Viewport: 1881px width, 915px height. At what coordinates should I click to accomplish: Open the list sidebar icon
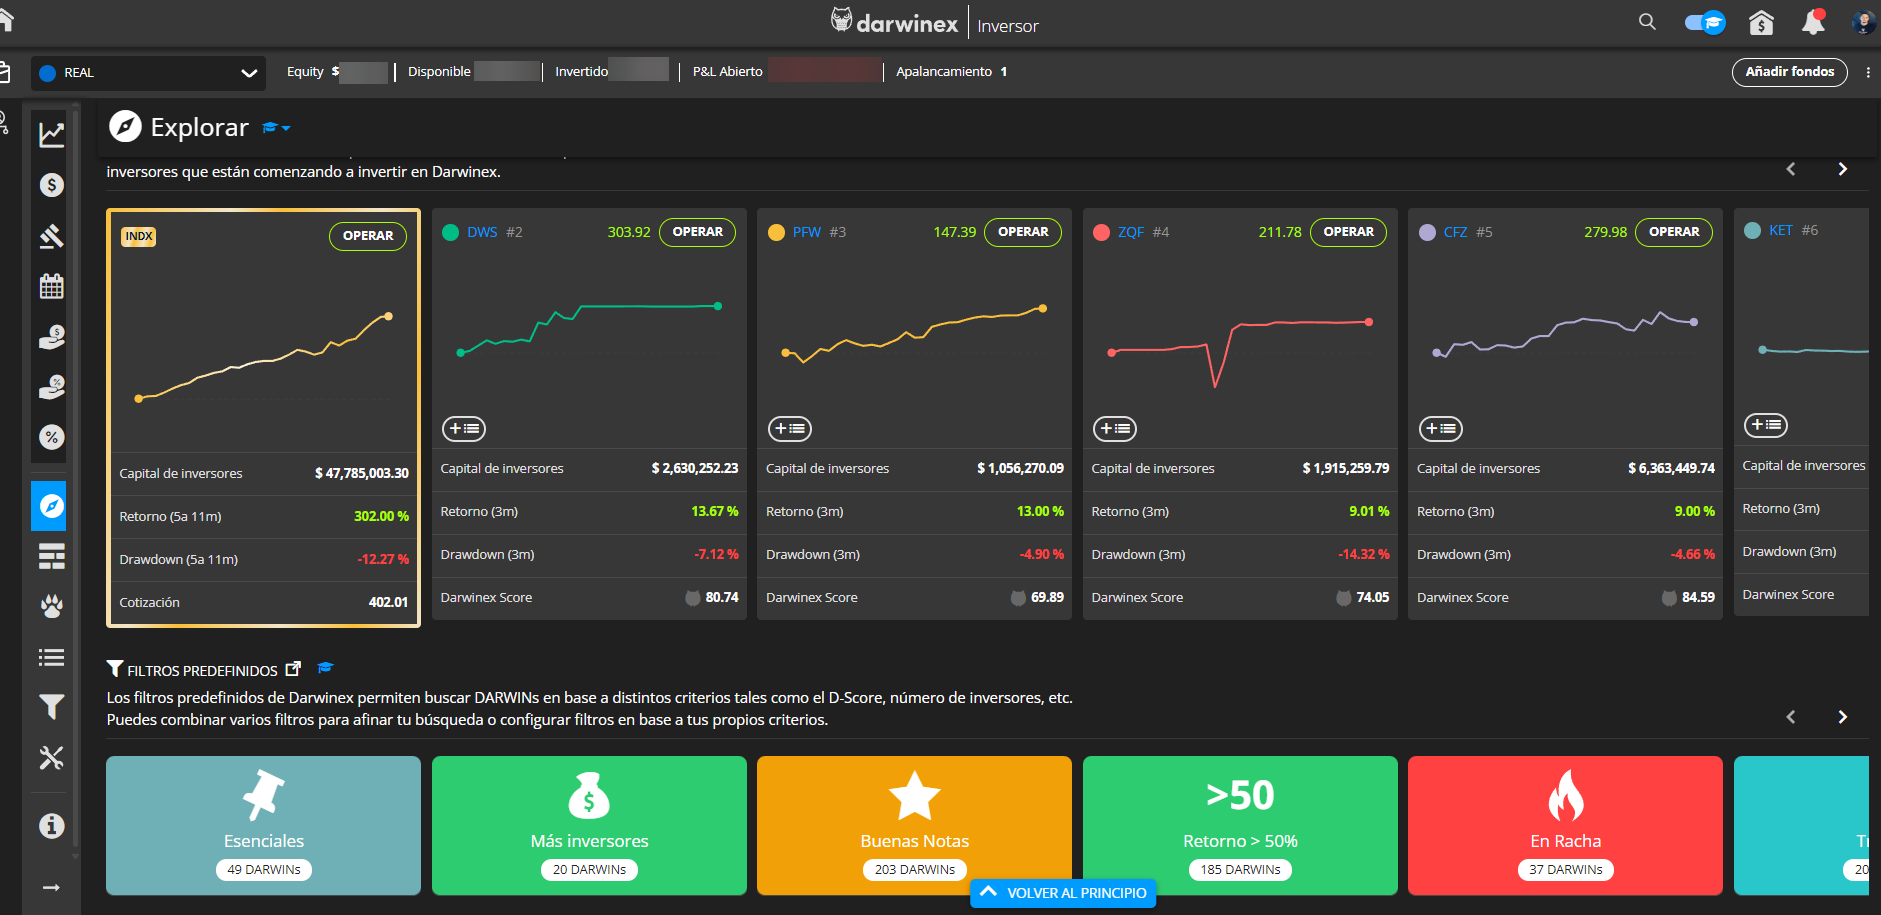(x=52, y=657)
